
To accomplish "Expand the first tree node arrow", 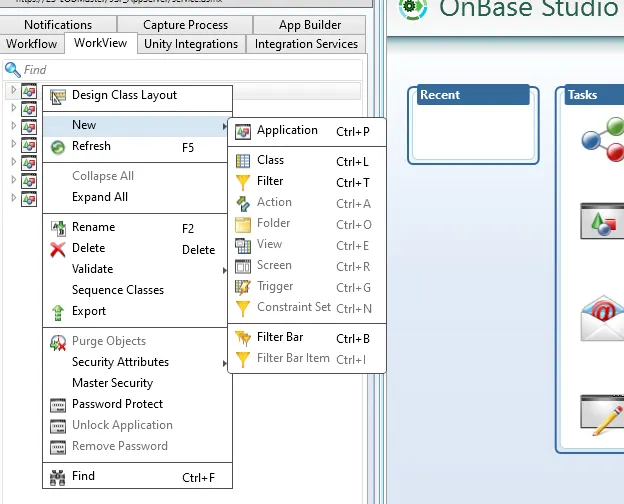I will (x=13, y=90).
